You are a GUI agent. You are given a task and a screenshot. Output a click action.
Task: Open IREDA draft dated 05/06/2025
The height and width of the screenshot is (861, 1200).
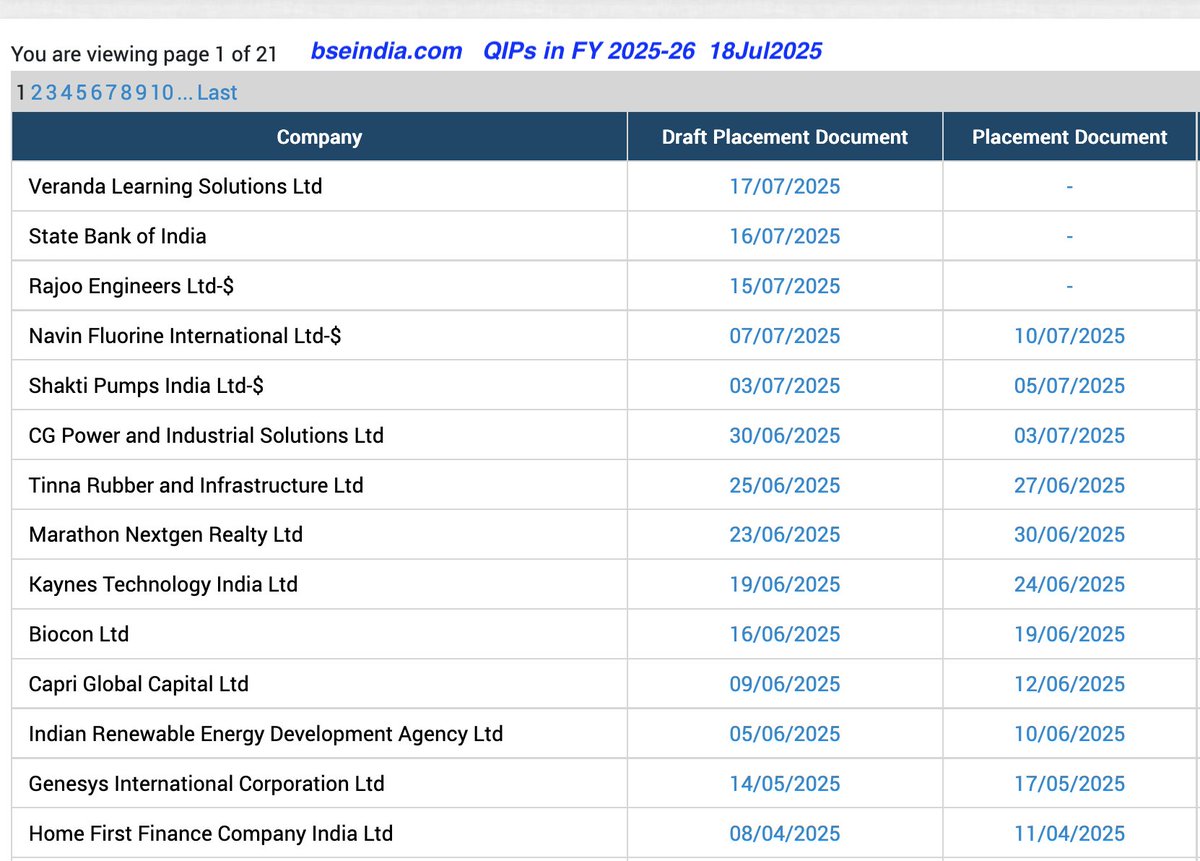point(785,734)
